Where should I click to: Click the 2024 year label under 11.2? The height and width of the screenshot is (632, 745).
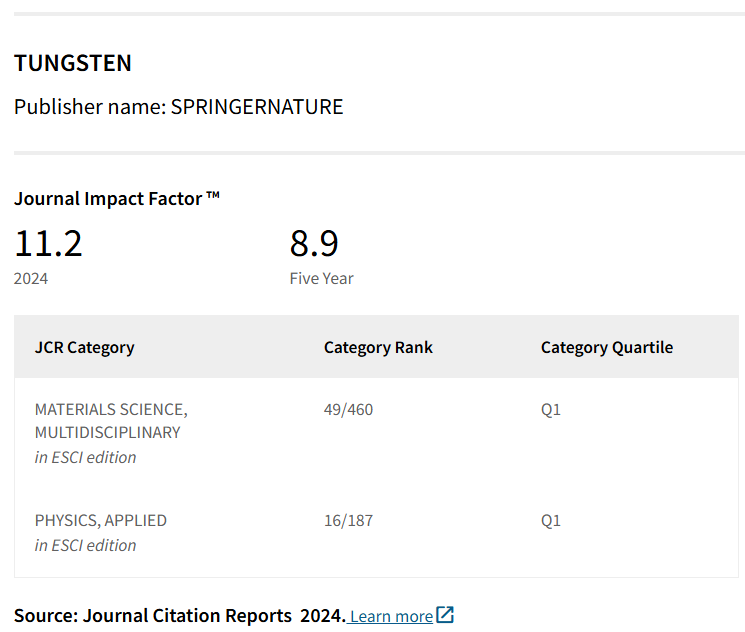coord(31,278)
